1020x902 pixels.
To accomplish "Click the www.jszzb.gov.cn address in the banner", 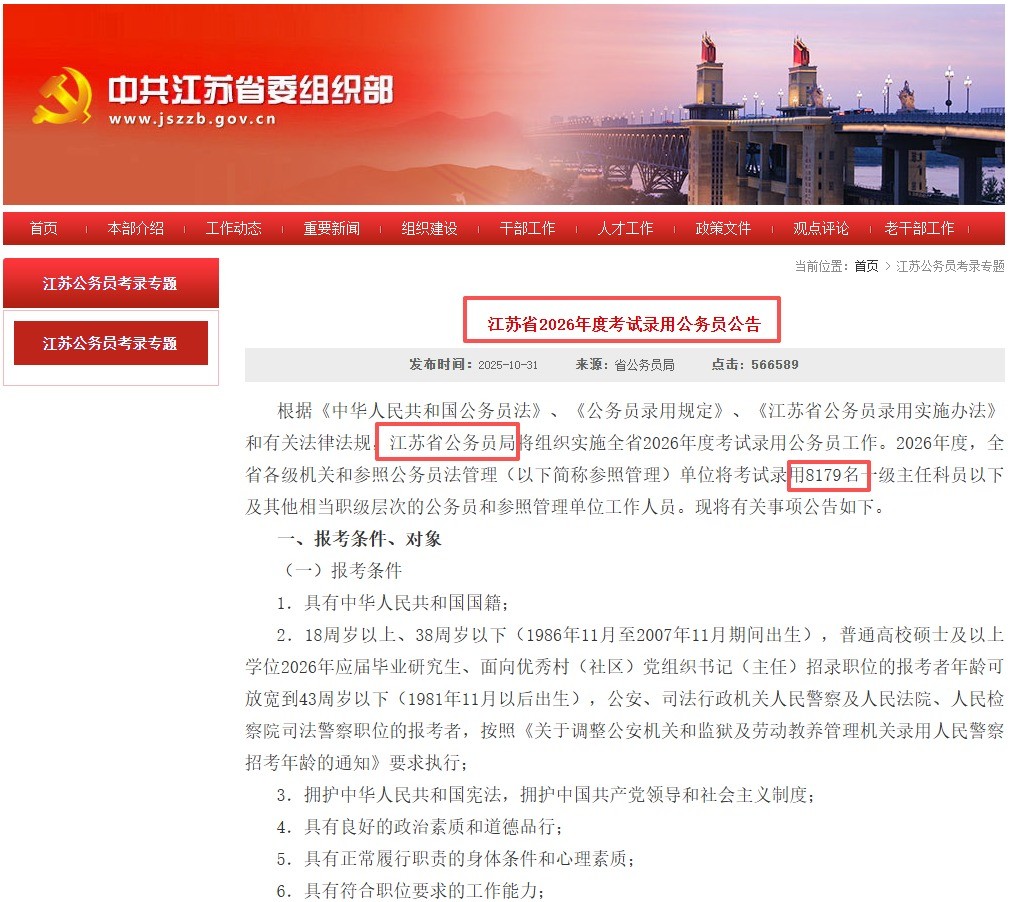I will coord(192,120).
